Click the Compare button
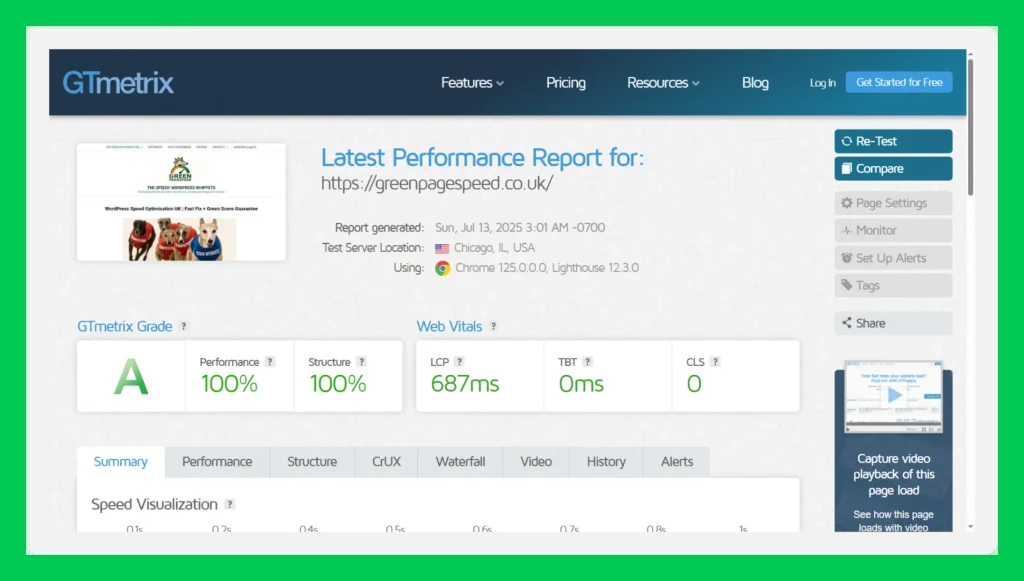 coord(893,168)
